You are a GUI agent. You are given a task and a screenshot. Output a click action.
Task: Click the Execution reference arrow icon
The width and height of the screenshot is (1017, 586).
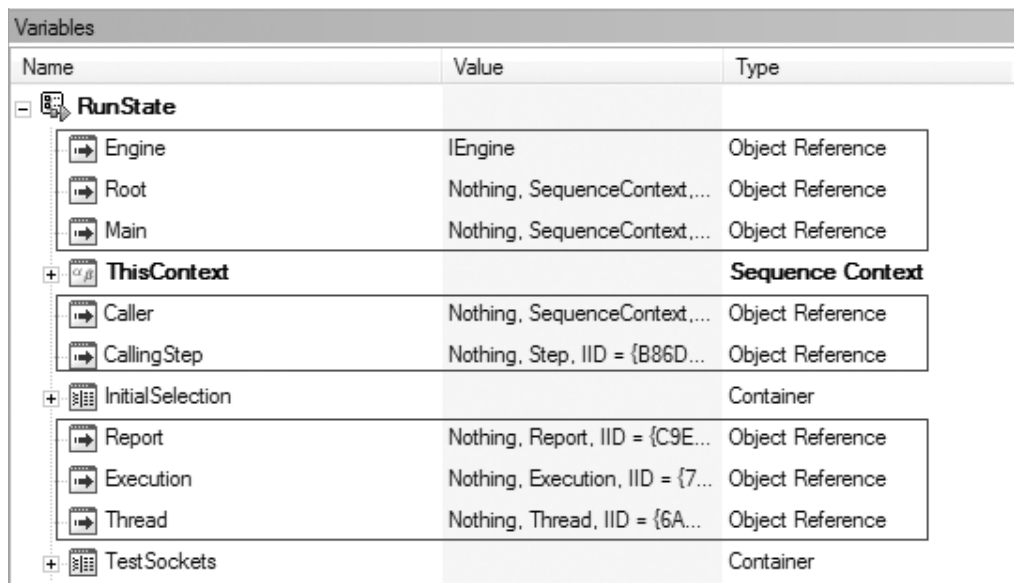[x=83, y=480]
